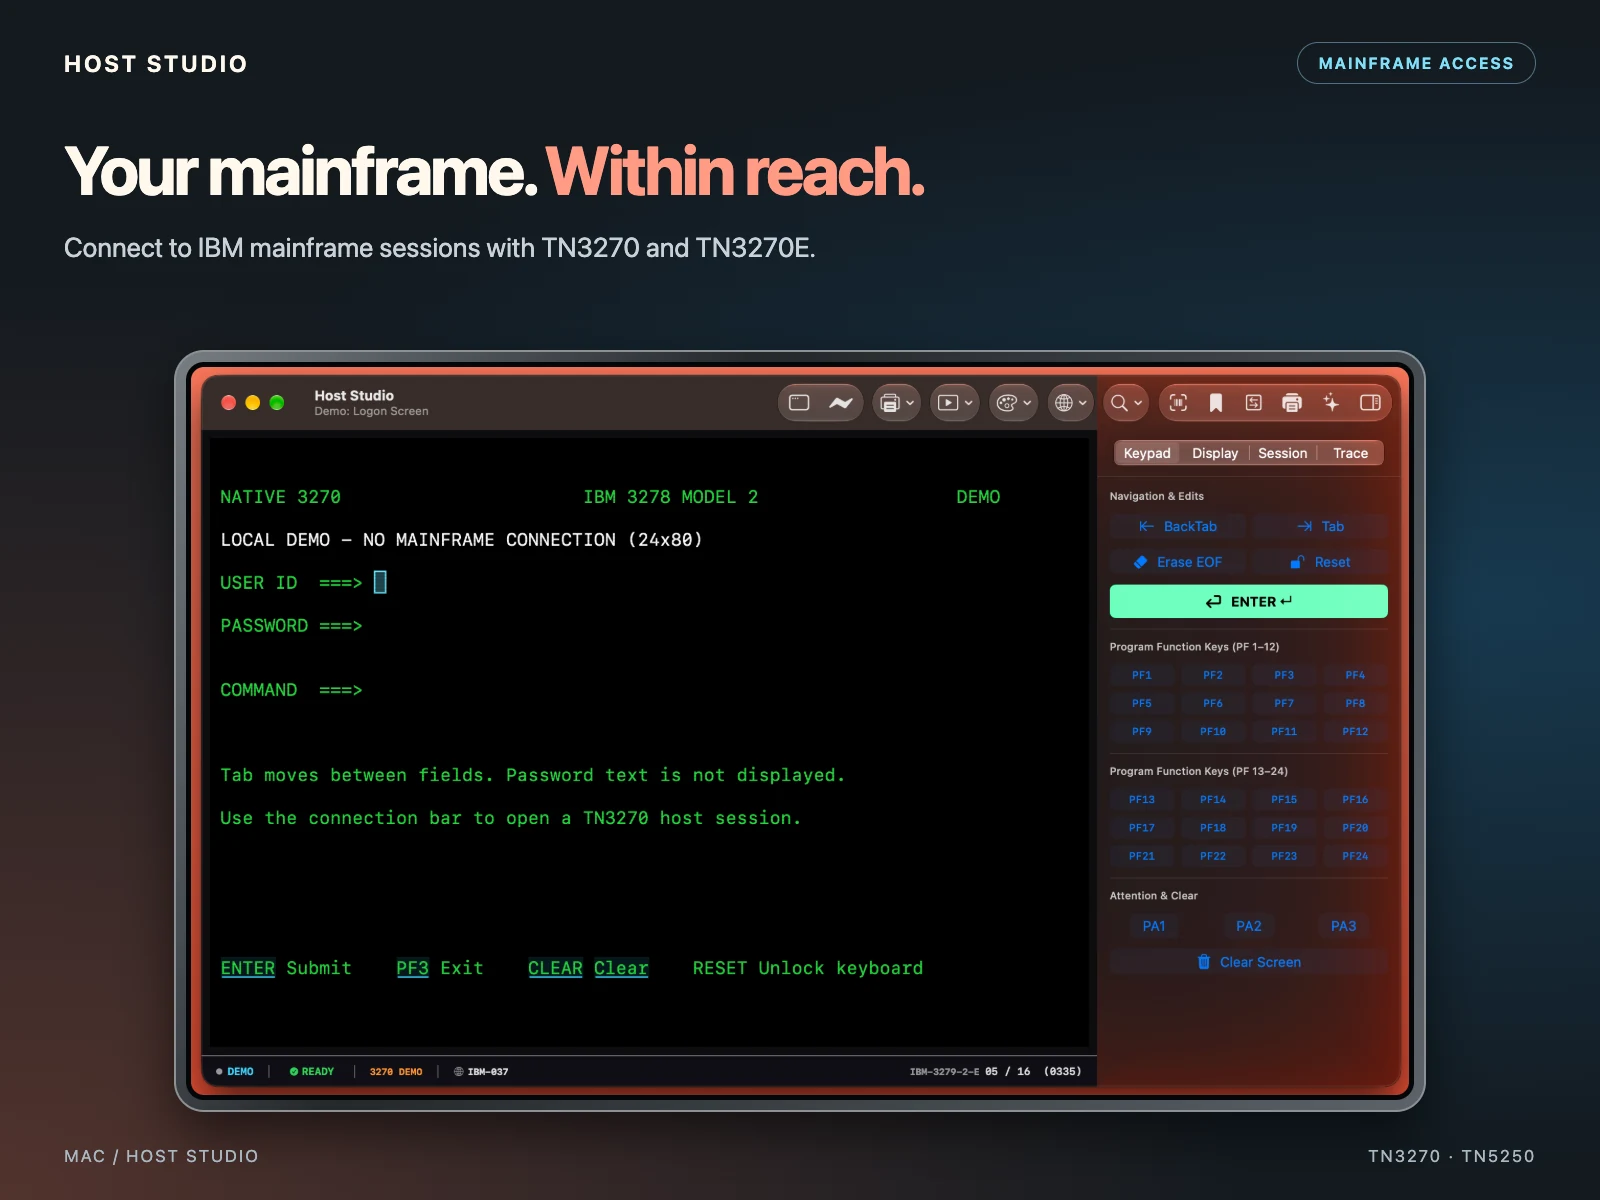Click the BackTab button

click(x=1178, y=526)
